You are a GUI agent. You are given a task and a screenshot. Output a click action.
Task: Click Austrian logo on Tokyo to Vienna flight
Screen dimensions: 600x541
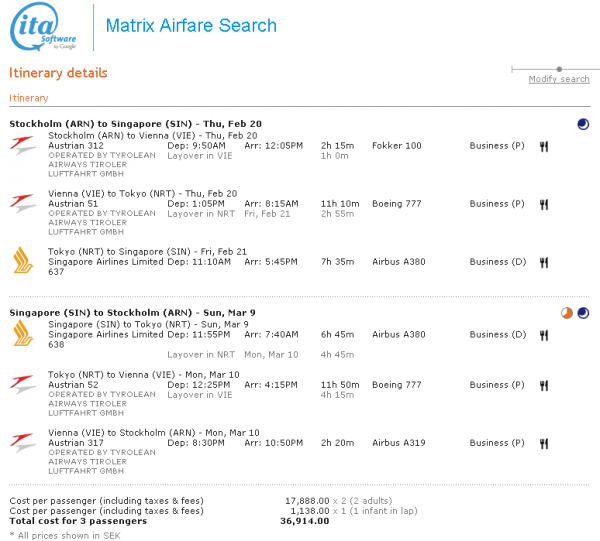(22, 385)
